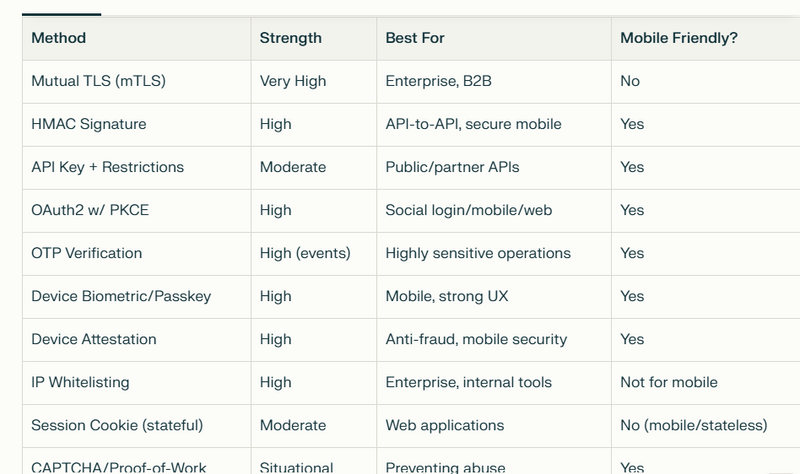Click the Mobile Friendly? column header
The image size is (800, 474).
[x=679, y=38]
